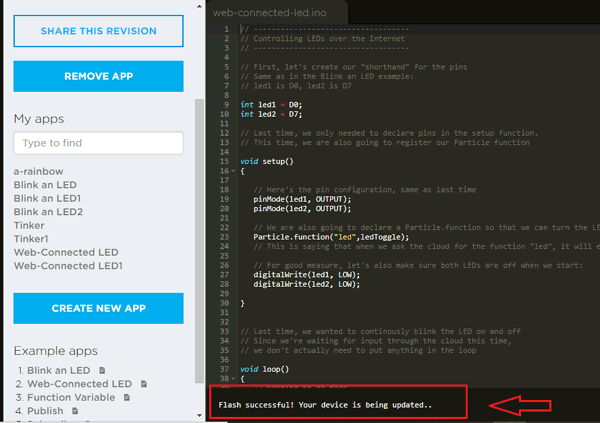Open the Blink an LED1 app
The height and width of the screenshot is (423, 600).
click(47, 198)
